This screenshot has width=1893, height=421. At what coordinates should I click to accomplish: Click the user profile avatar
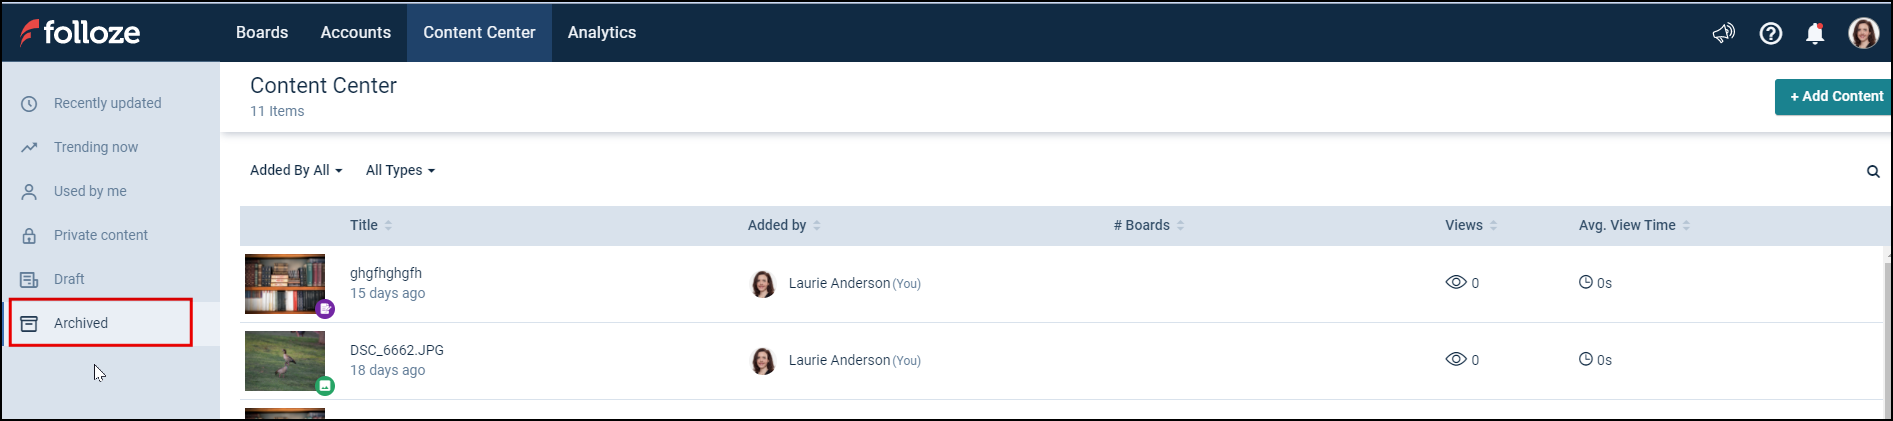(x=1863, y=33)
